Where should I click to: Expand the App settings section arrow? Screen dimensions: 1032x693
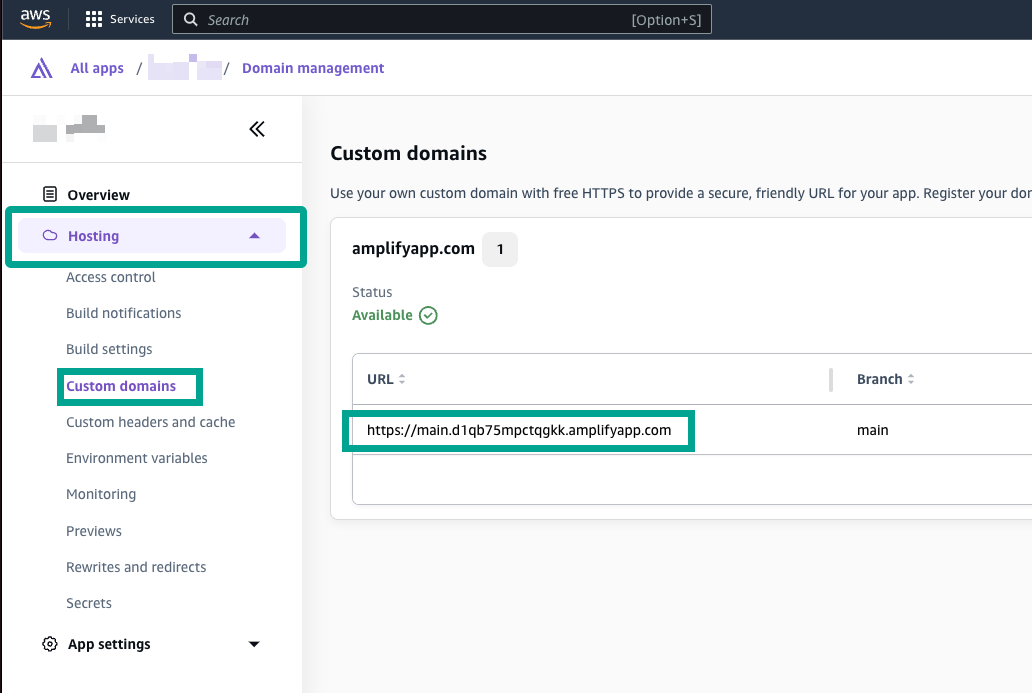click(254, 644)
